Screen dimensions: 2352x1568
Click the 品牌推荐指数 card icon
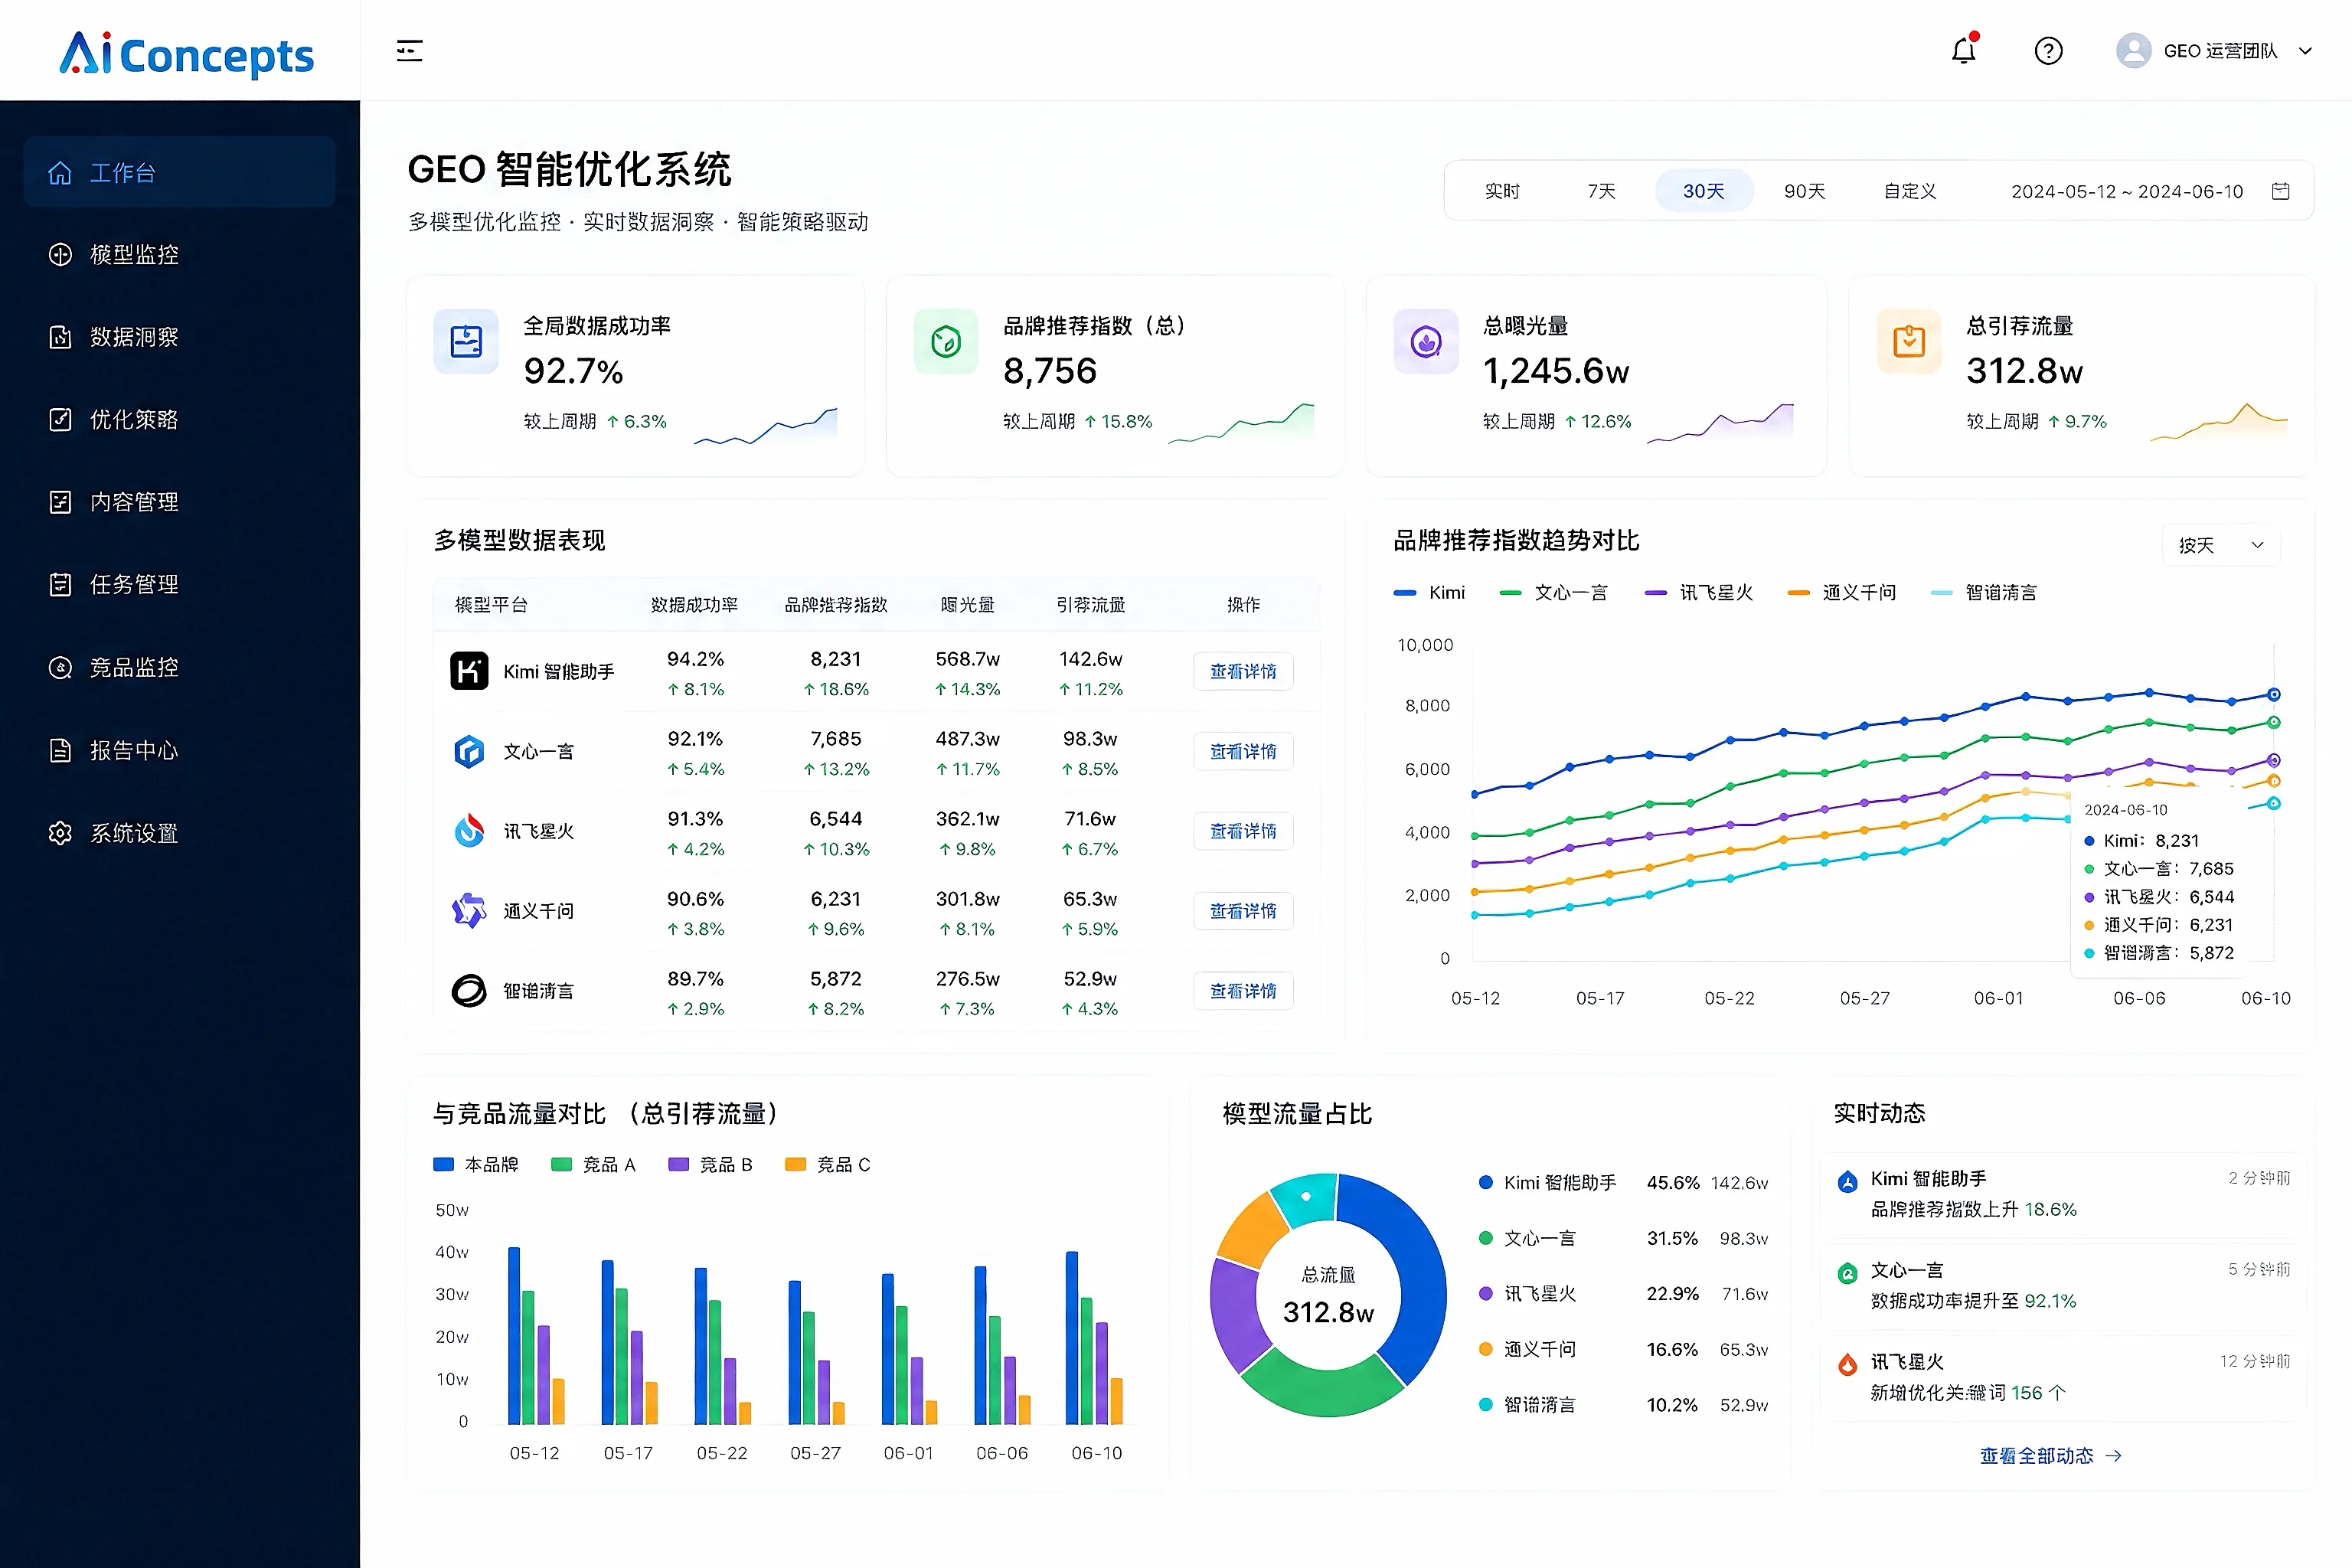946,341
